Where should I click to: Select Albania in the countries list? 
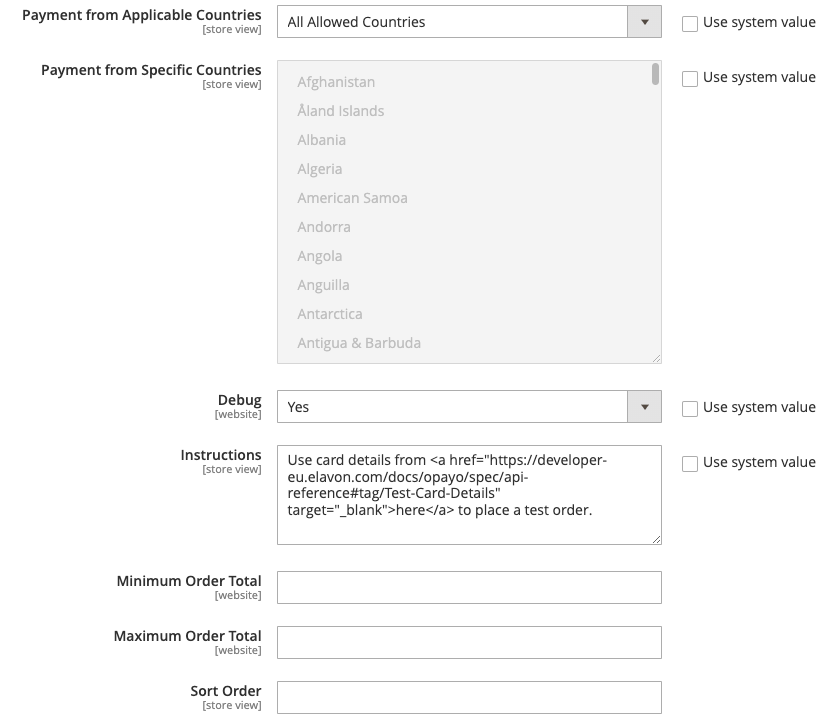click(x=321, y=140)
